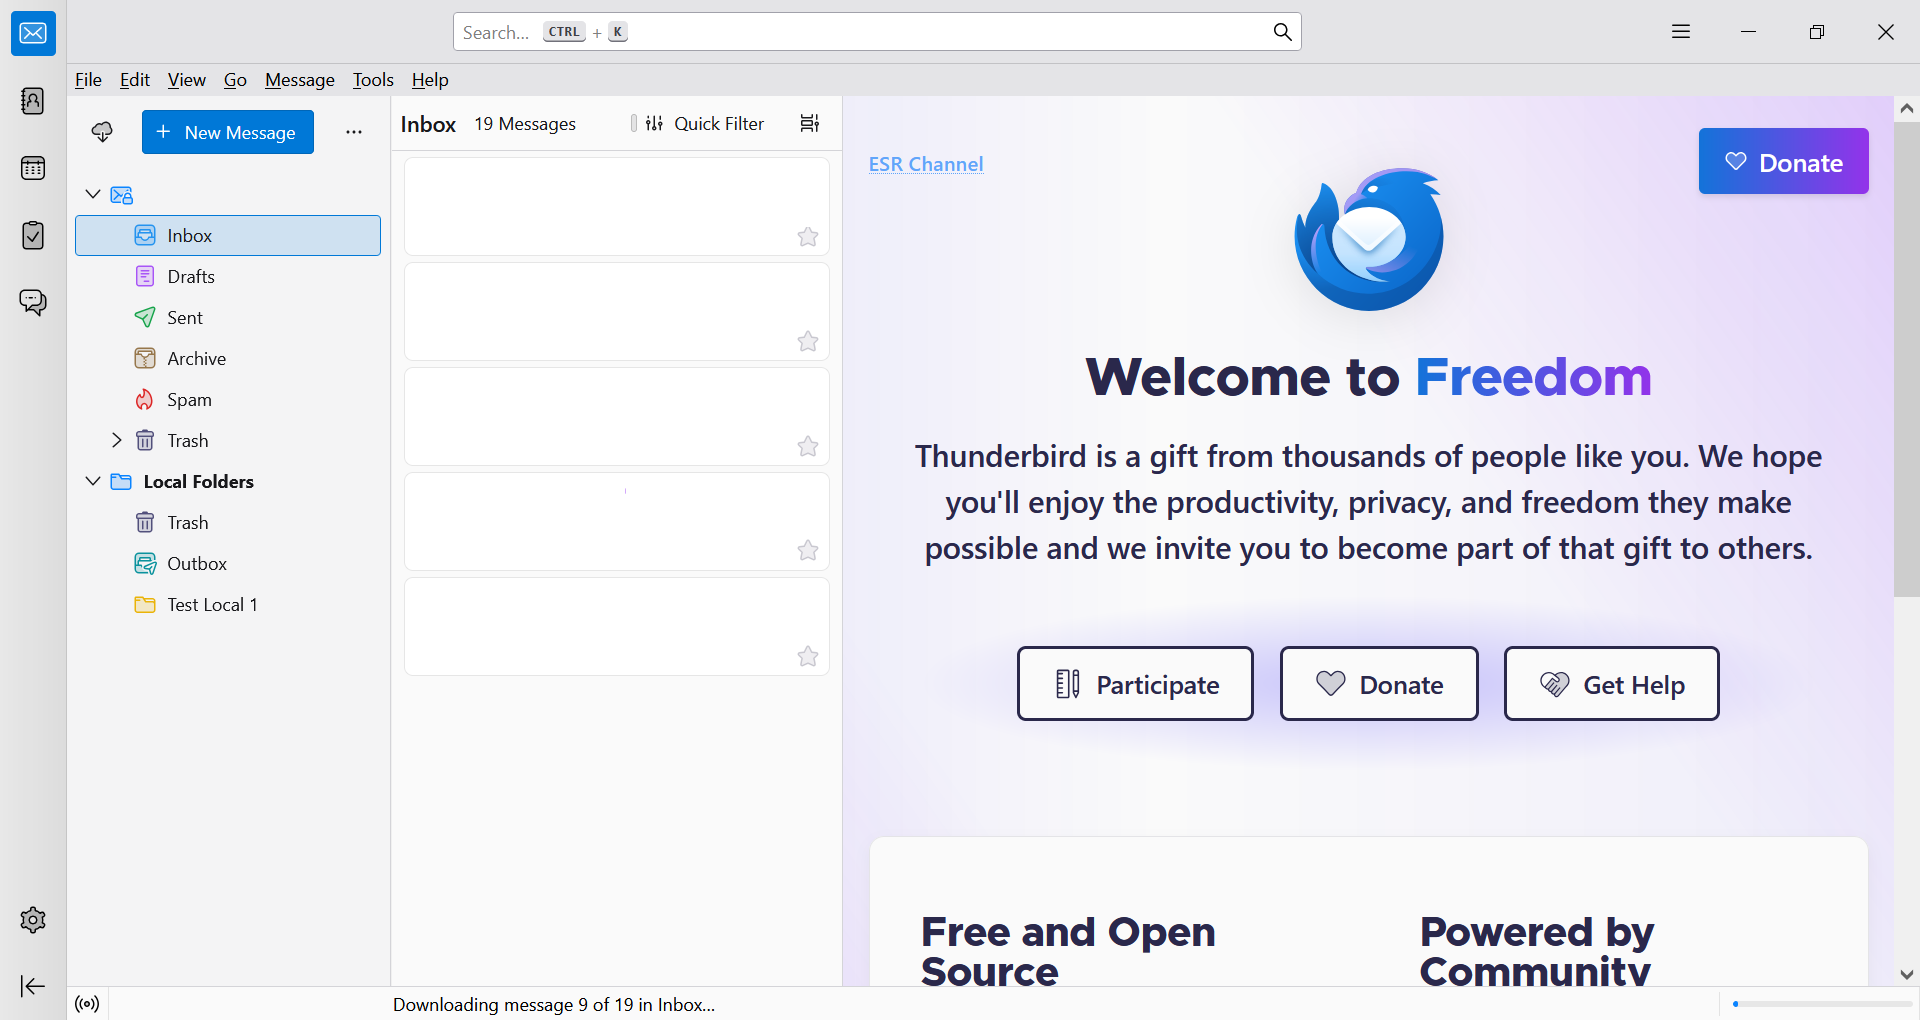Collapse the mail account folder tree
The width and height of the screenshot is (1920, 1020).
pyautogui.click(x=93, y=194)
